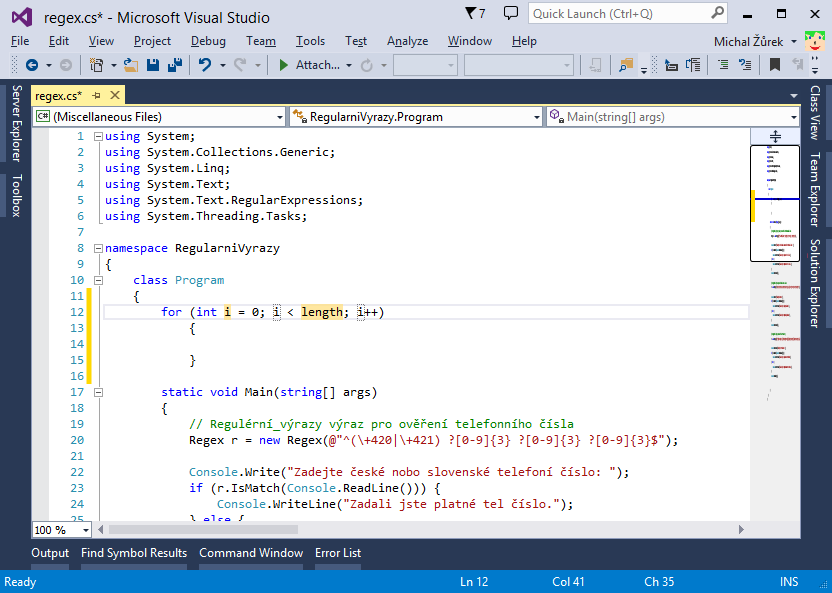Click the Navigate Backward icon
Viewport: 832px width, 593px height.
(x=33, y=67)
